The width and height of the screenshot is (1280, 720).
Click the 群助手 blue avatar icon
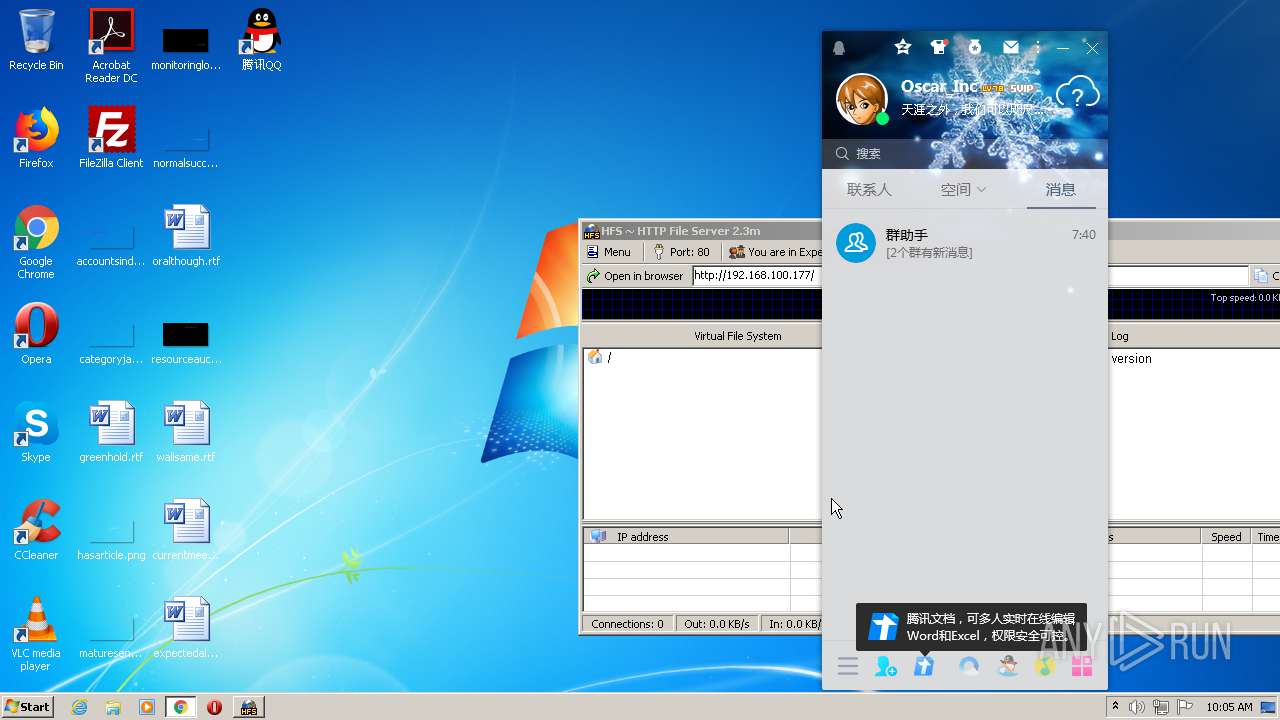[x=856, y=243]
